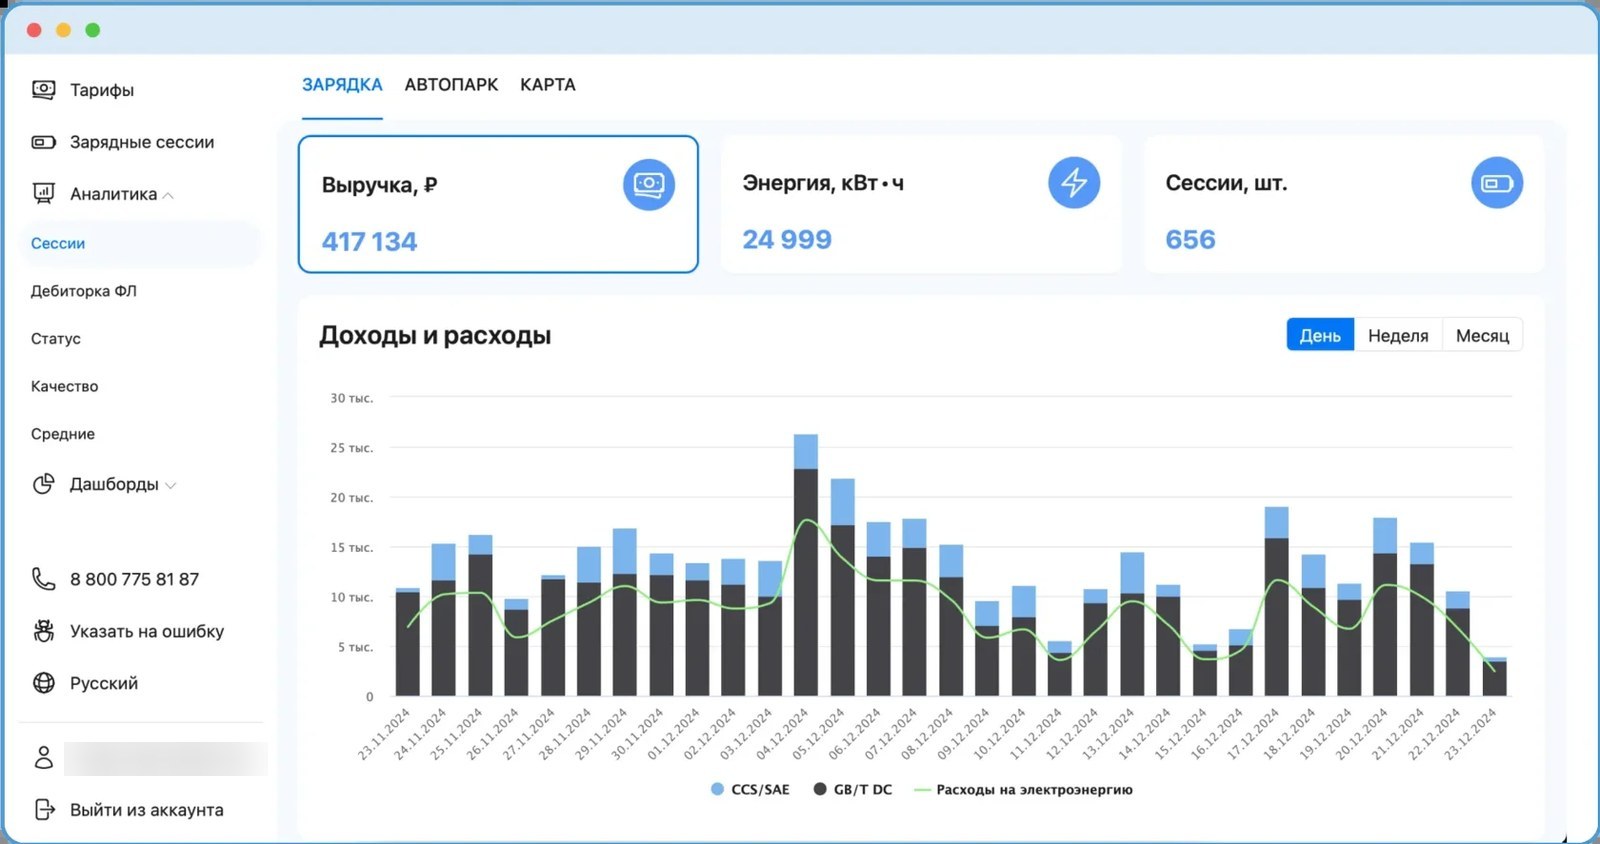Image resolution: width=1600 pixels, height=844 pixels.
Task: Select the День period toggle
Action: [1320, 335]
